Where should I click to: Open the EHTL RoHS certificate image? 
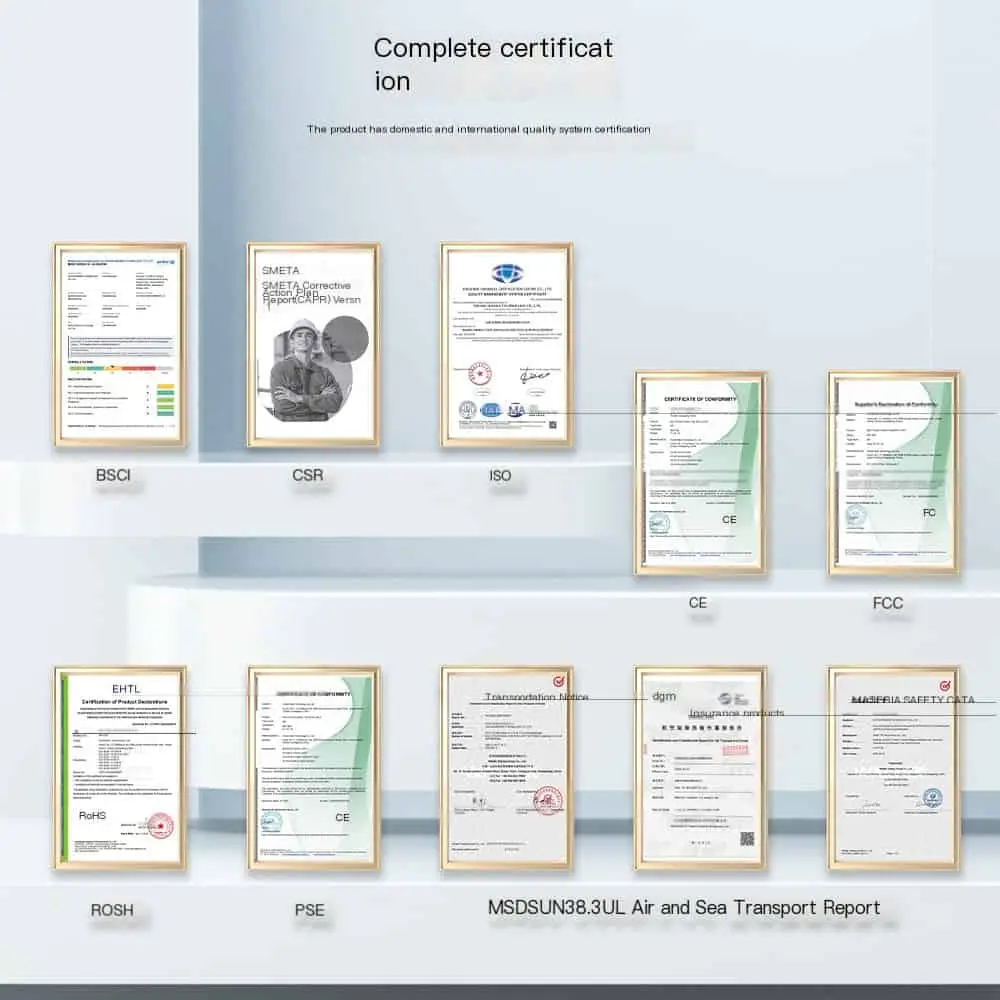[x=120, y=768]
